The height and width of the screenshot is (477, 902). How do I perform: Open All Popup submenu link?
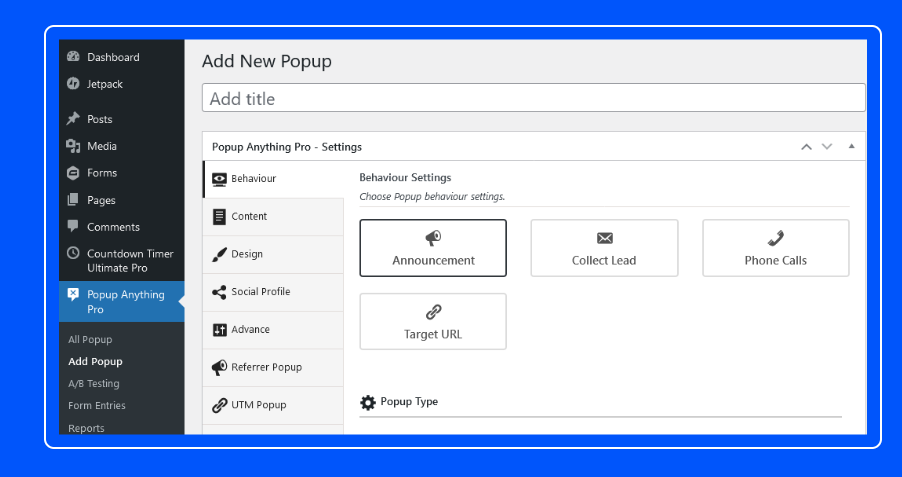click(x=90, y=339)
